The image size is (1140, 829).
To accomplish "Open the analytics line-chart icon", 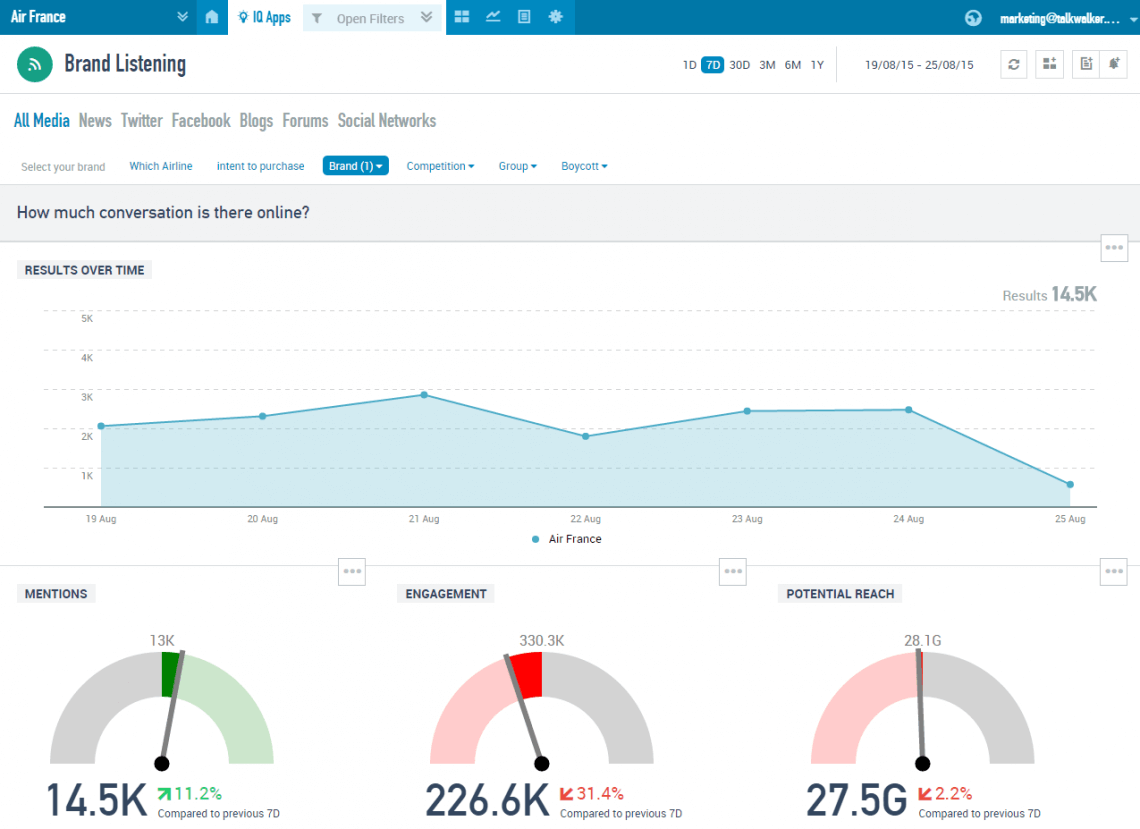I will 492,16.
